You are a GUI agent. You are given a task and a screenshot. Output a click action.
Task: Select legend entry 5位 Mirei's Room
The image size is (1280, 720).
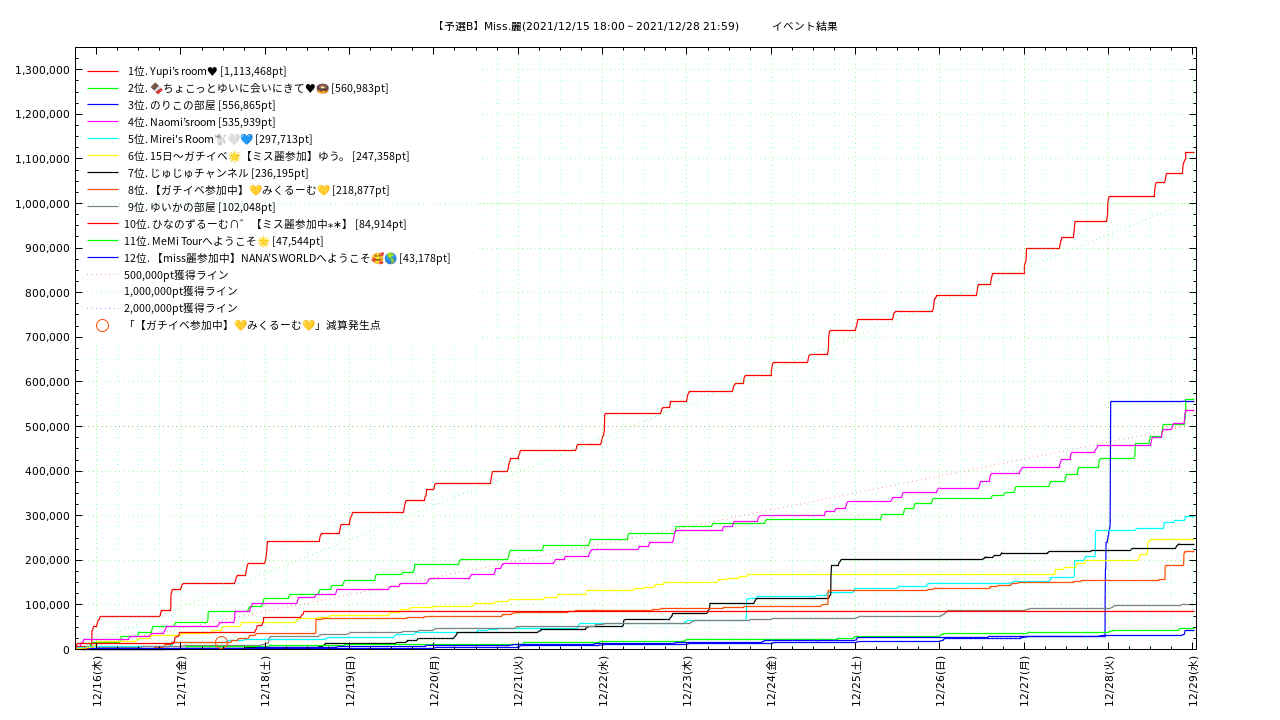218,139
